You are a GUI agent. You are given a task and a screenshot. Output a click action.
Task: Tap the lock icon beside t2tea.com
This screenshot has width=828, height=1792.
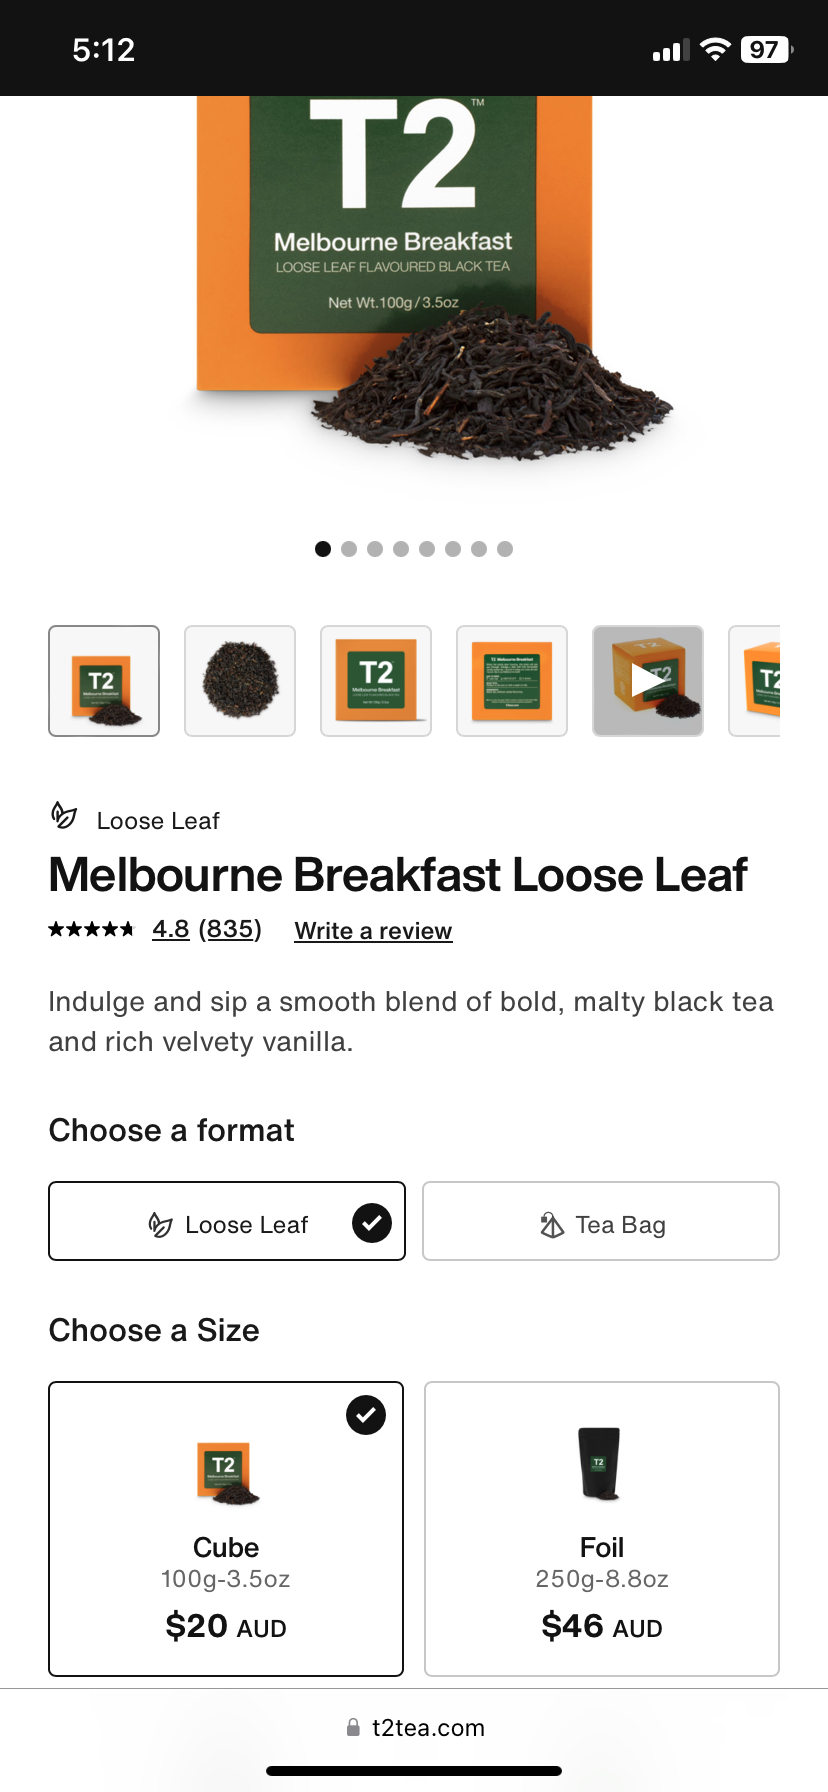pyautogui.click(x=353, y=1728)
